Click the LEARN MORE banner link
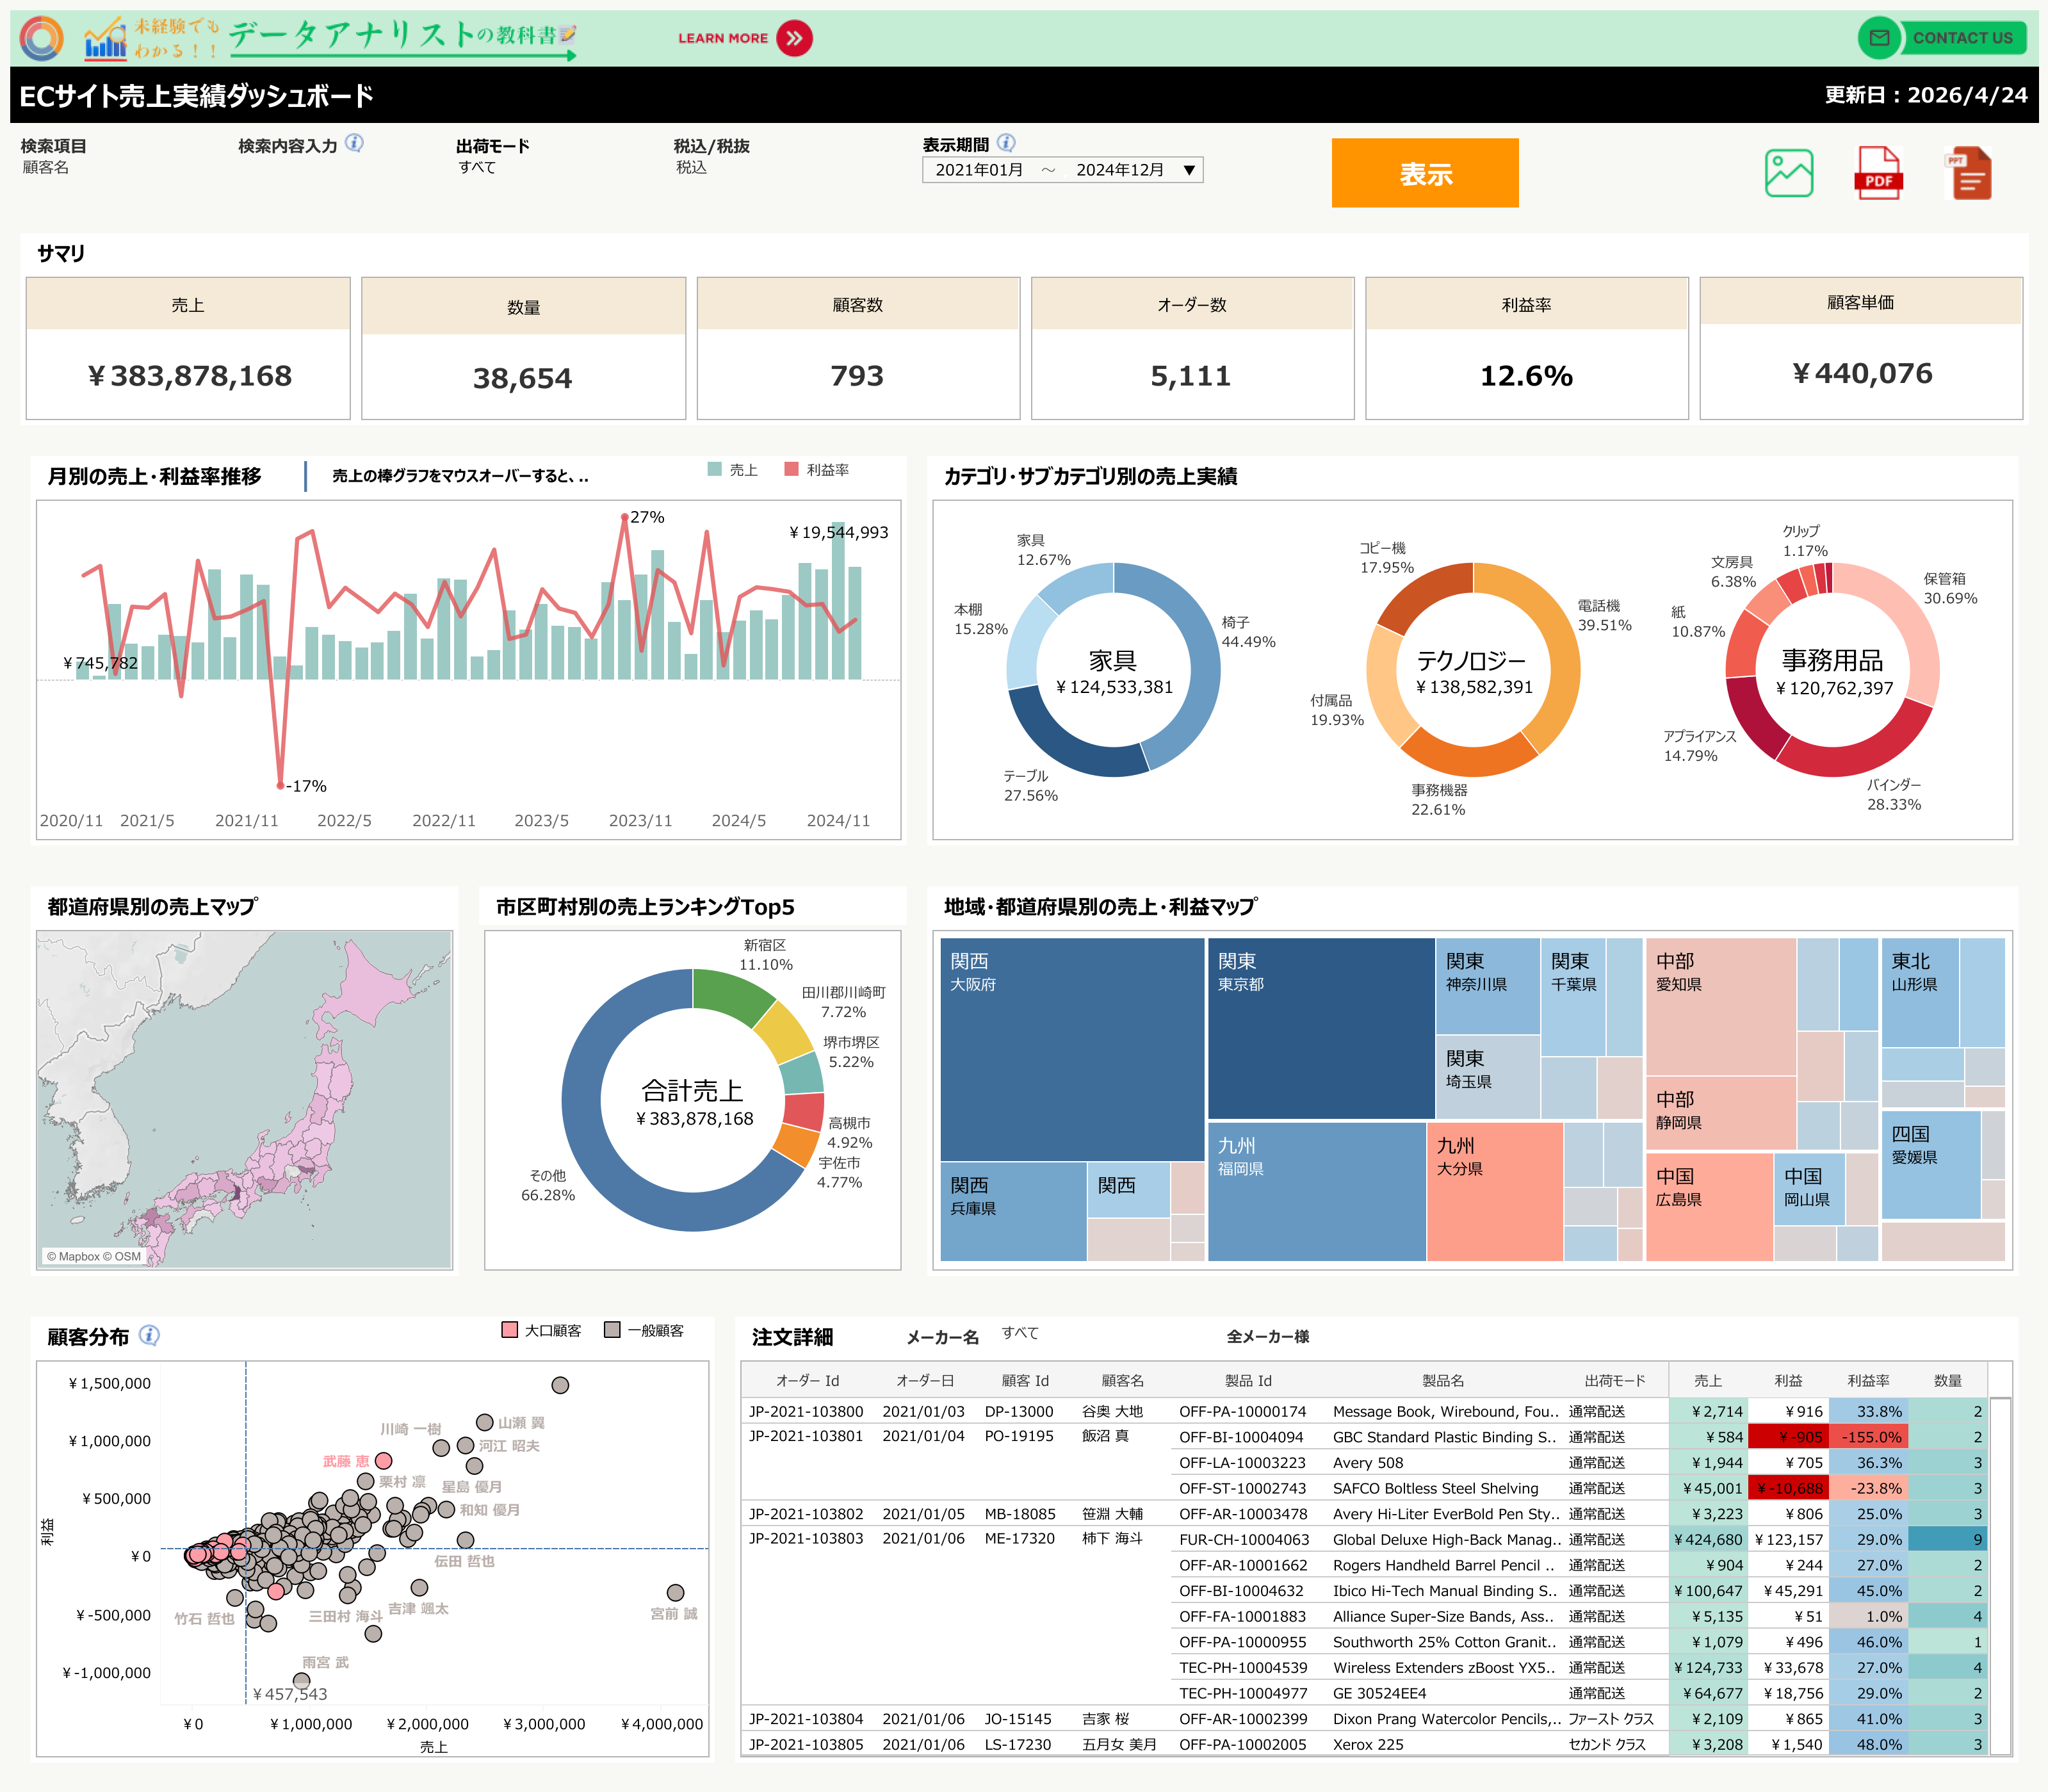The height and width of the screenshot is (1792, 2048). point(723,38)
